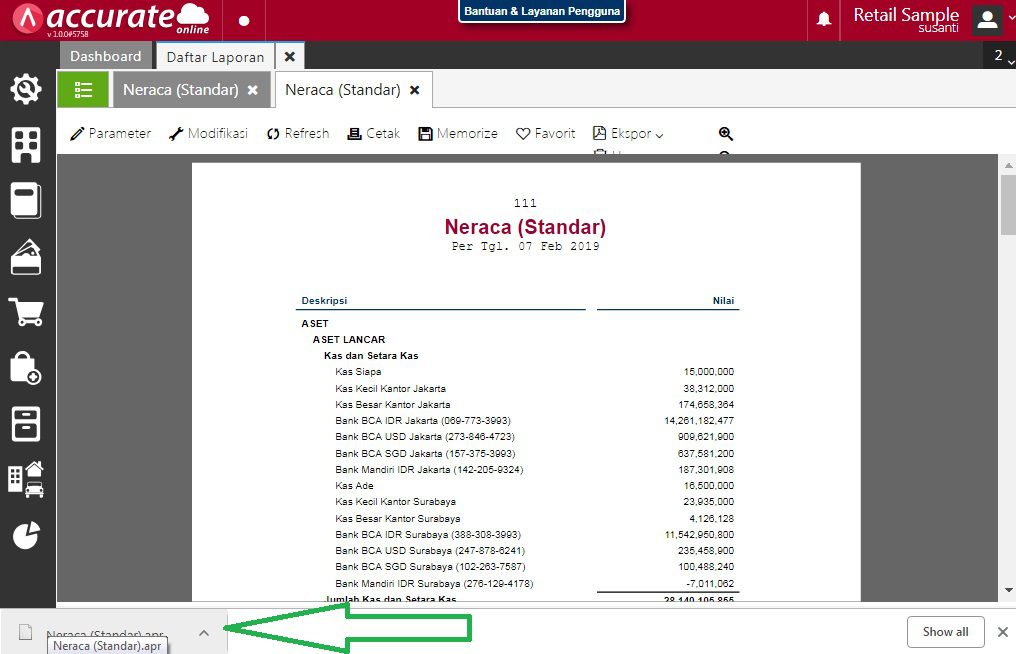The height and width of the screenshot is (654, 1016).
Task: Switch to the Dashboard tab
Action: (x=105, y=55)
